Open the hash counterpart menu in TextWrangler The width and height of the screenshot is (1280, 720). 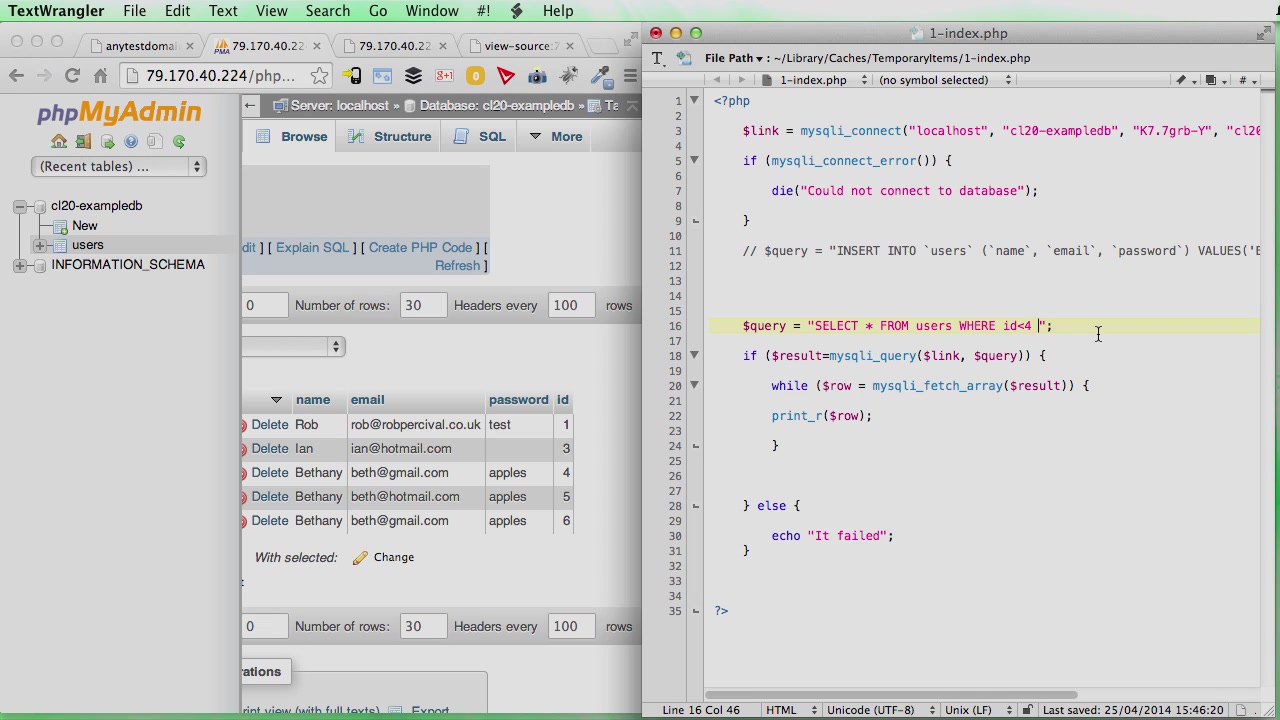pos(1246,80)
